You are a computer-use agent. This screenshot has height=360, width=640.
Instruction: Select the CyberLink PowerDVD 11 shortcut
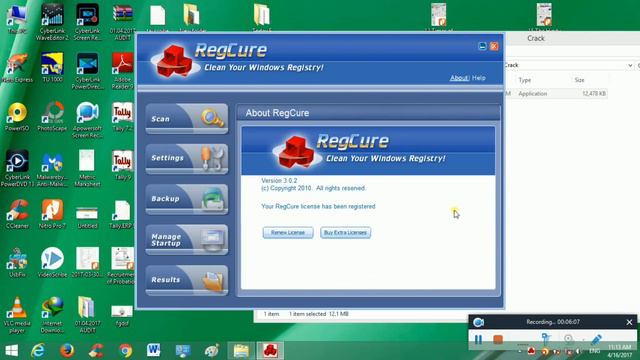(x=17, y=169)
